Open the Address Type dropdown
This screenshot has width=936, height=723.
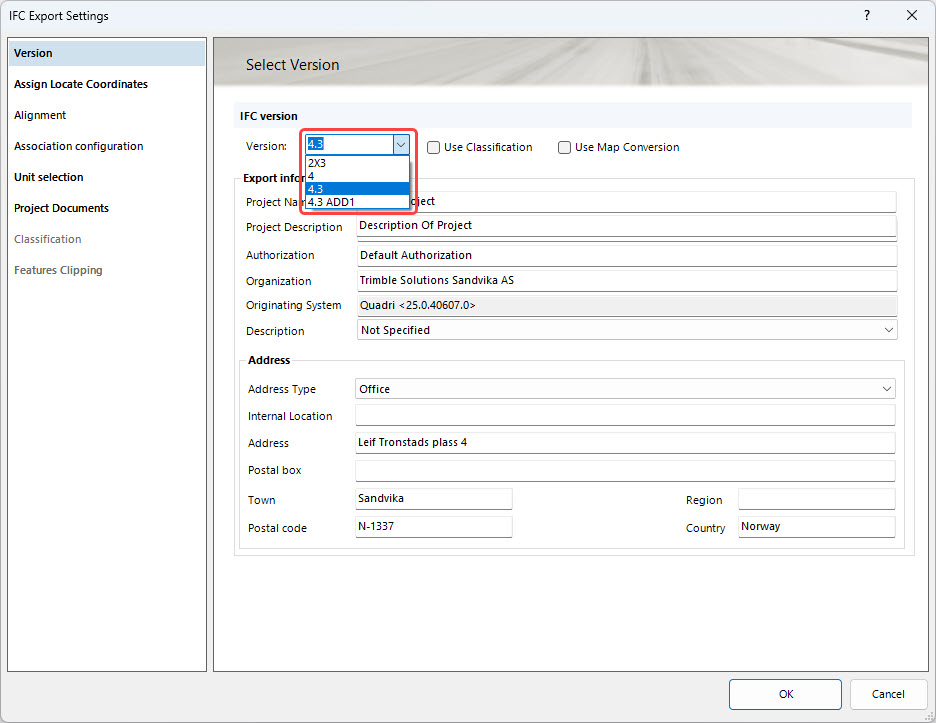point(625,389)
